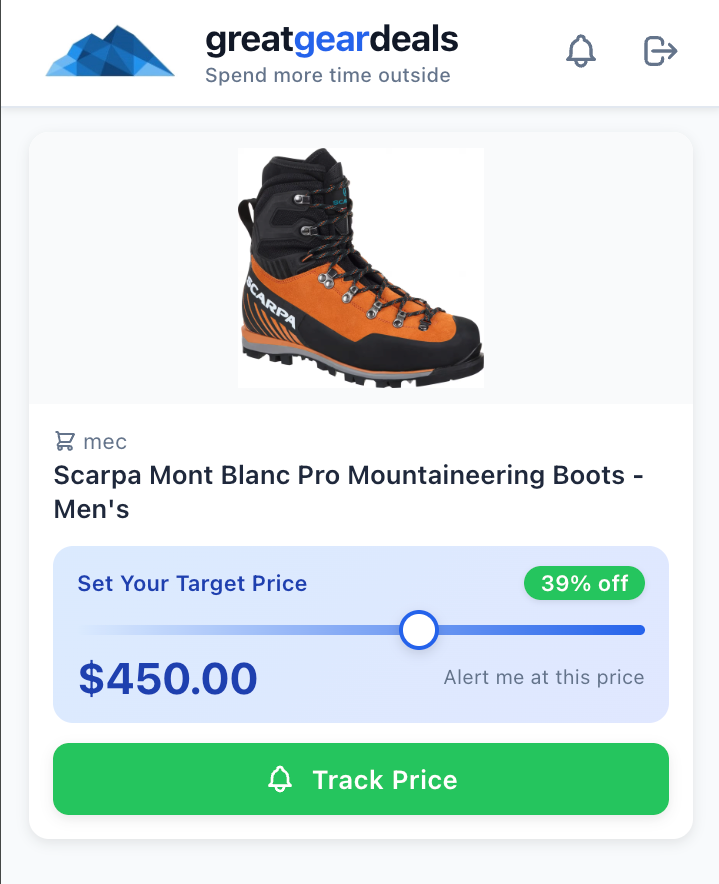Screen dimensions: 719x884
Task: Click the word 'gear' in the site title
Action: point(331,40)
